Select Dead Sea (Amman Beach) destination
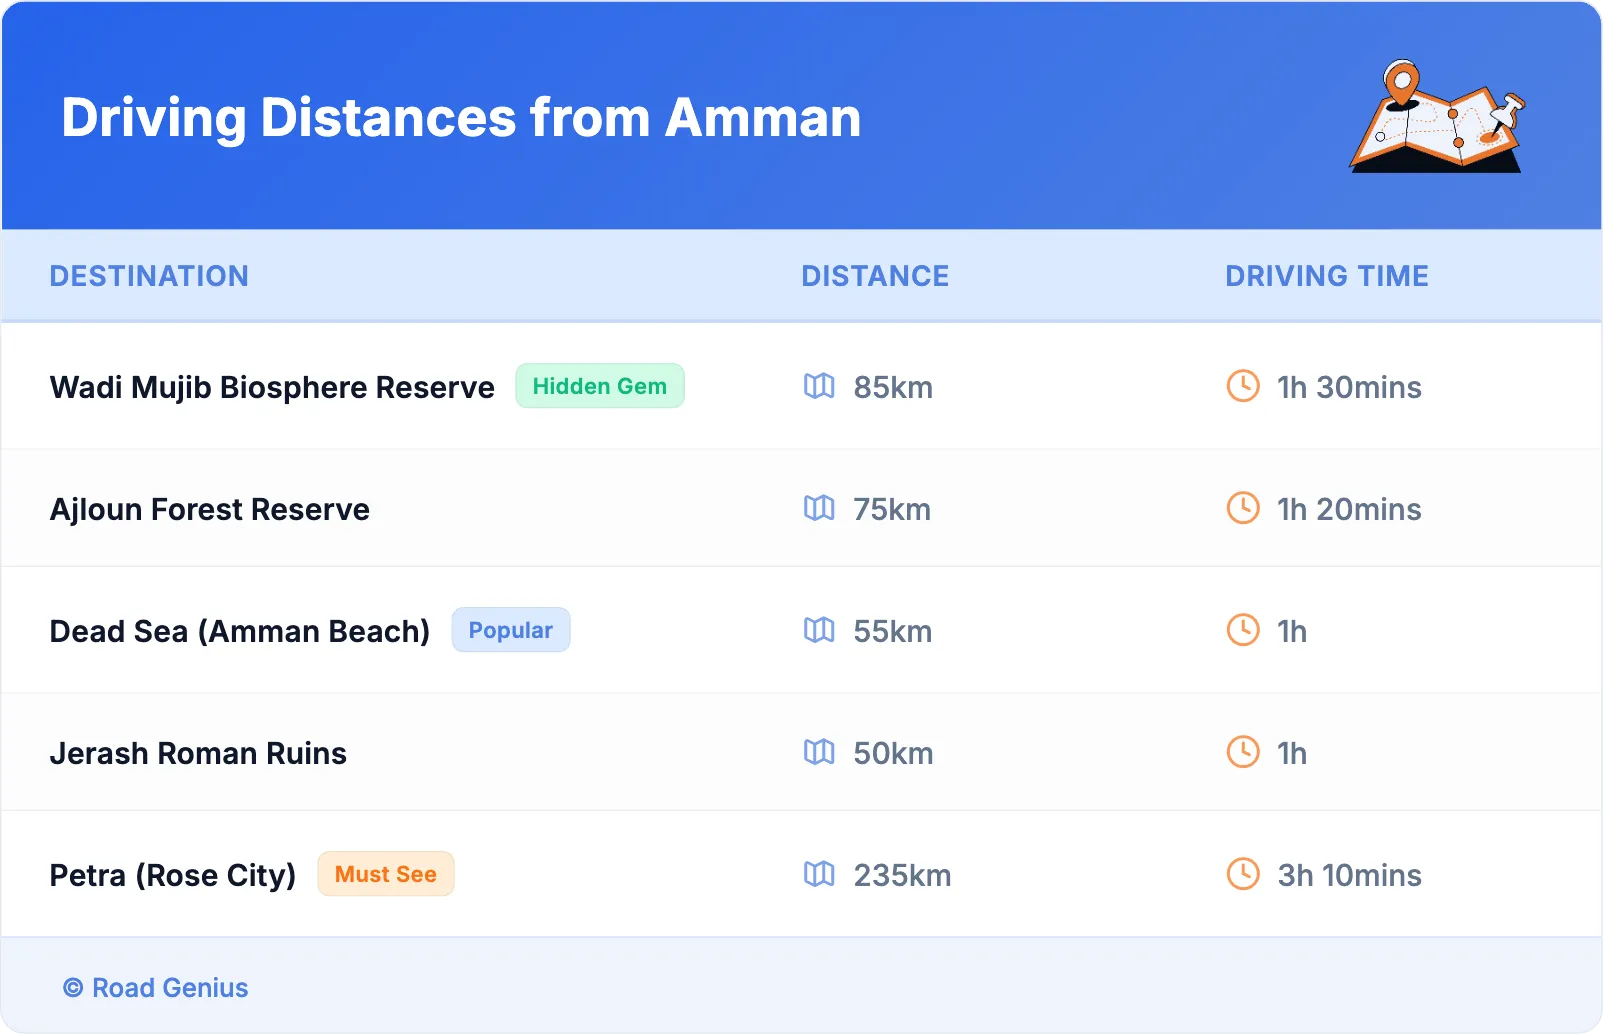 pyautogui.click(x=240, y=631)
